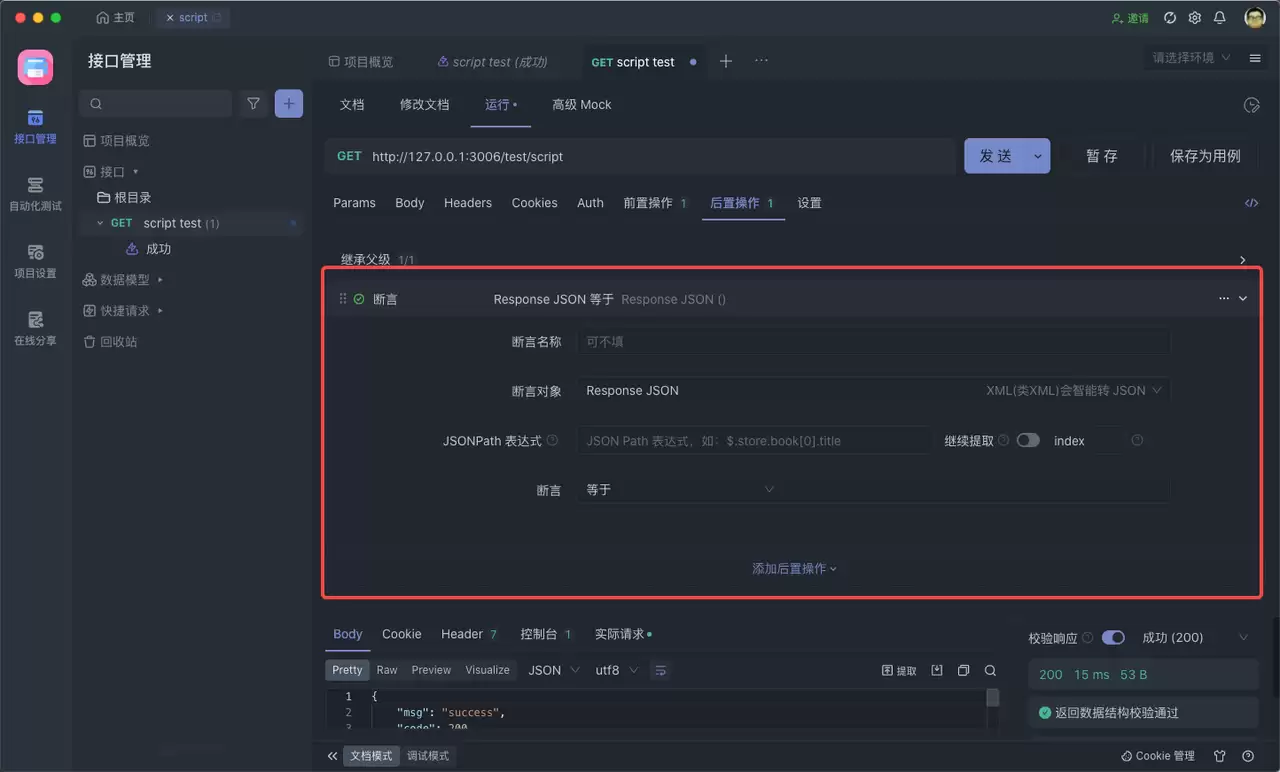Switch to the 修改文档 tab

[x=425, y=104]
